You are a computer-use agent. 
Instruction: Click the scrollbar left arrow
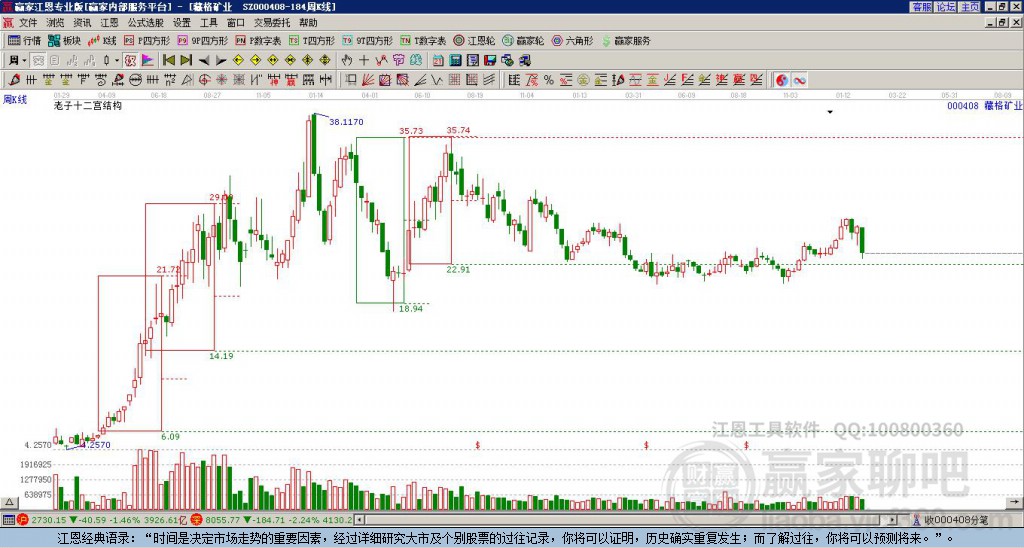(359, 520)
